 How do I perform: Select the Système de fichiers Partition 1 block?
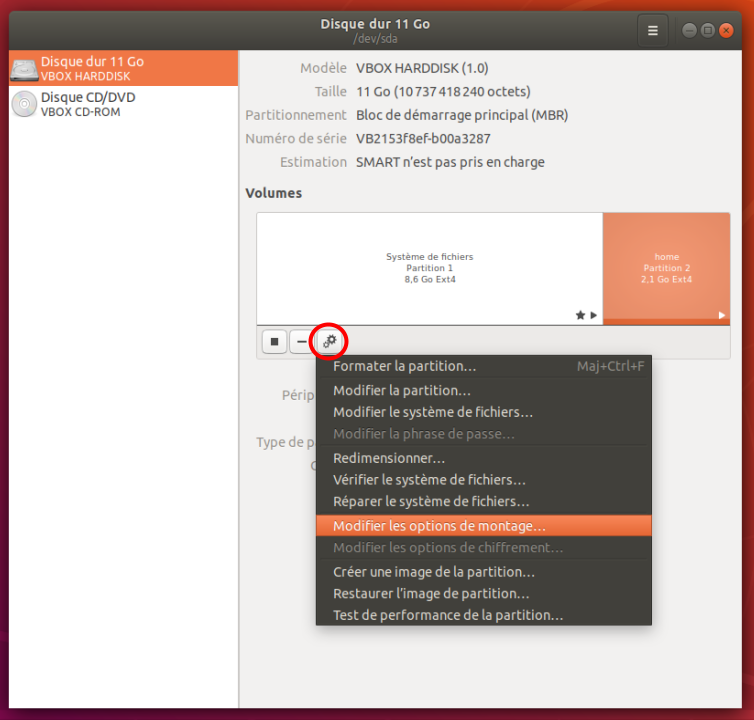click(429, 268)
